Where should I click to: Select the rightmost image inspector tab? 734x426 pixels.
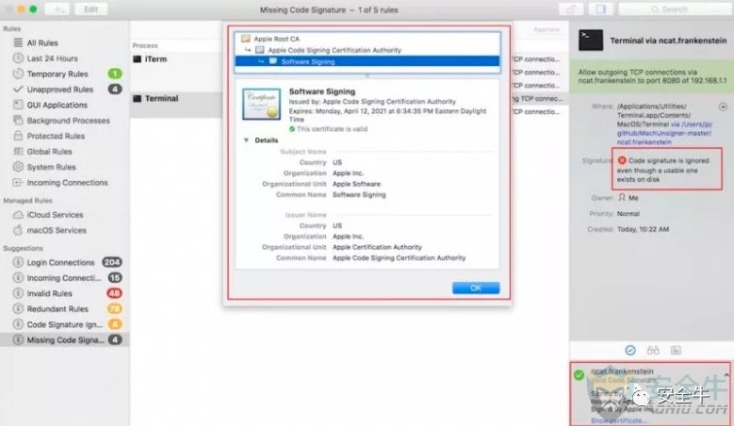pyautogui.click(x=675, y=350)
